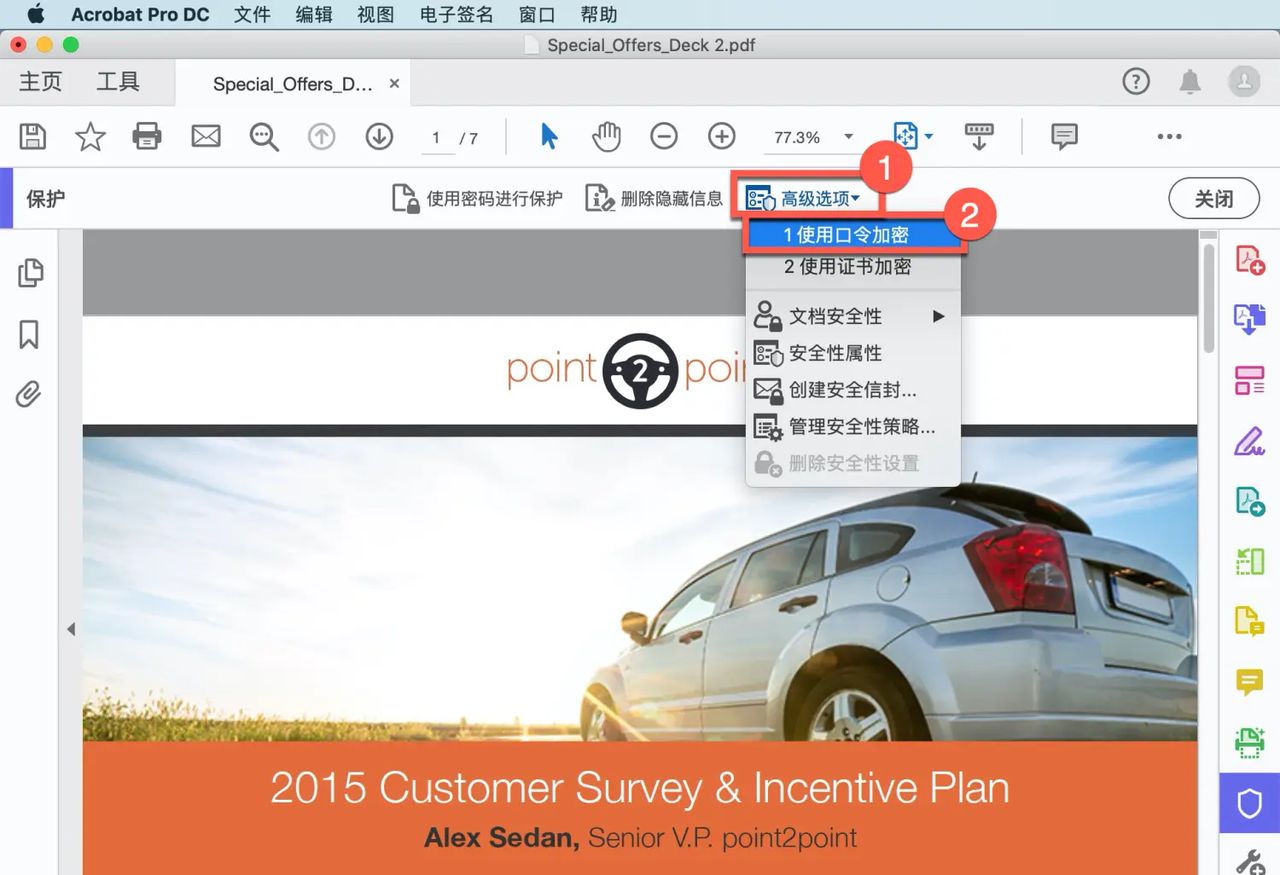Zoom in with the plus circle icon
This screenshot has width=1280, height=875.
tap(722, 136)
